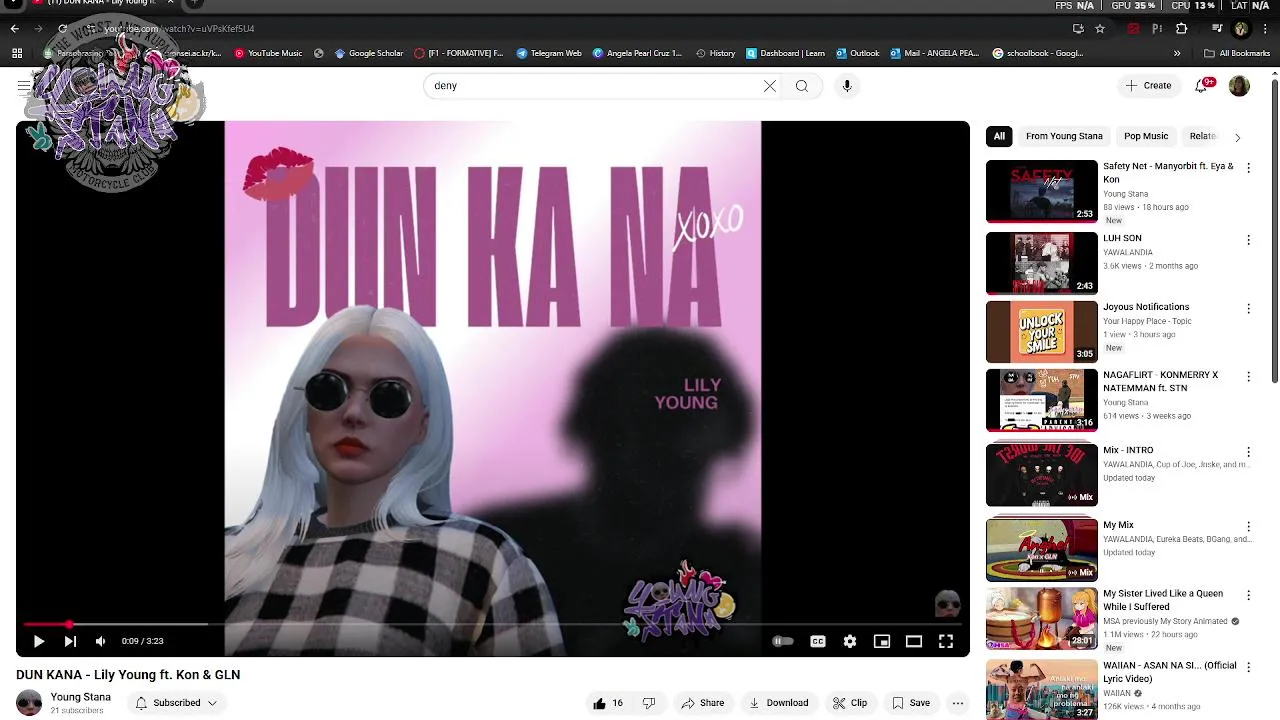This screenshot has height=720, width=1280.
Task: Go back in the browser
Action: pos(15,28)
